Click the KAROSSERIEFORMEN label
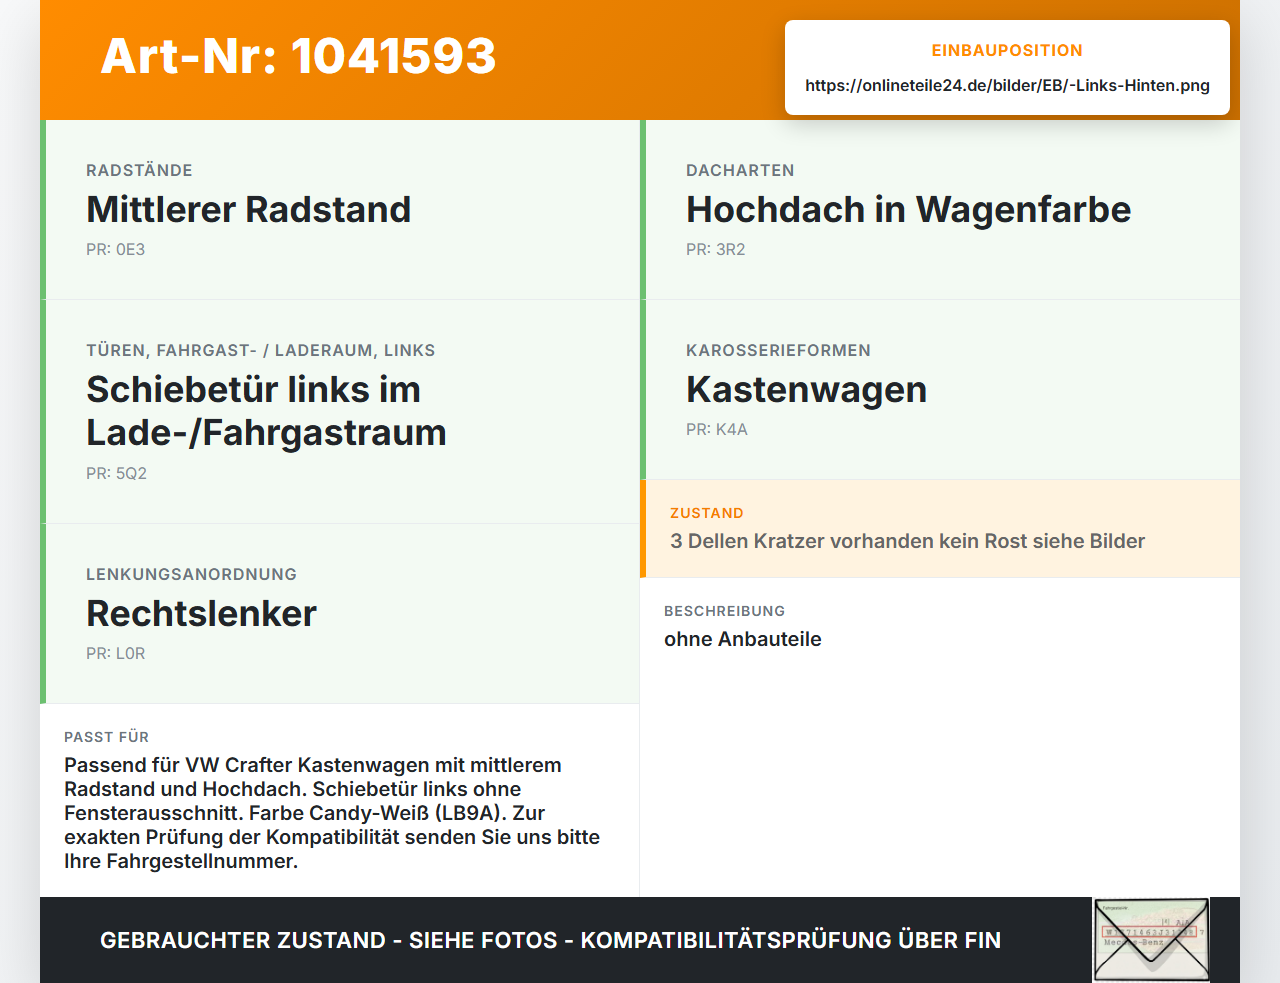The image size is (1280, 983). (778, 350)
